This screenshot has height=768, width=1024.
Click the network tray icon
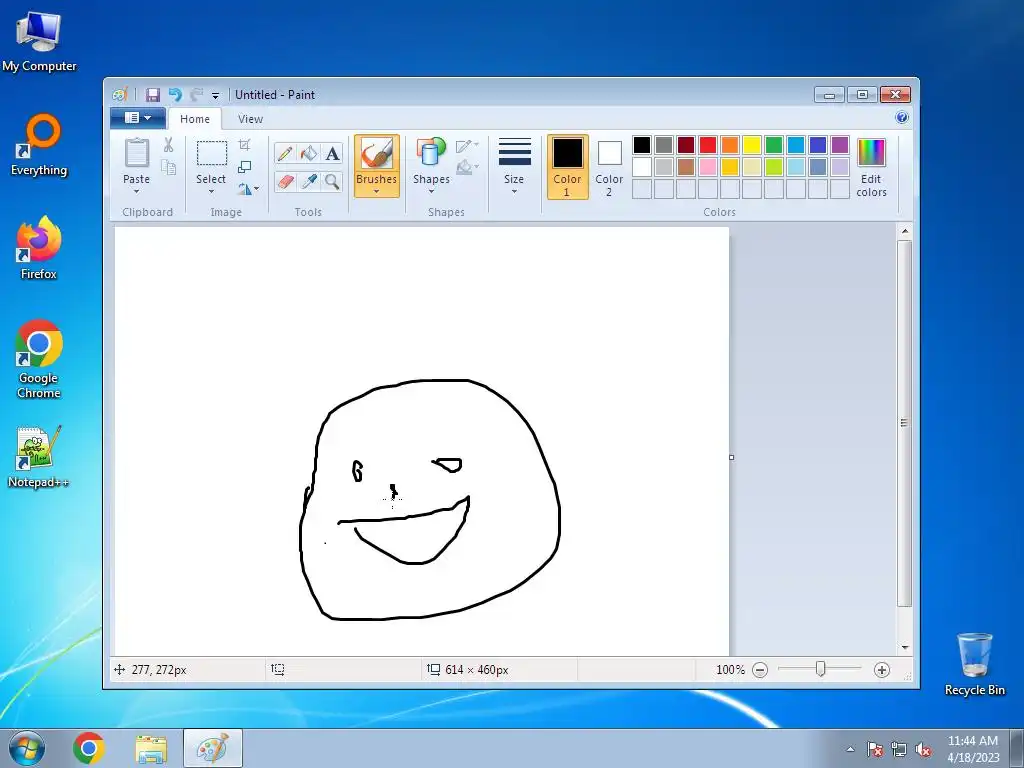pos(899,749)
